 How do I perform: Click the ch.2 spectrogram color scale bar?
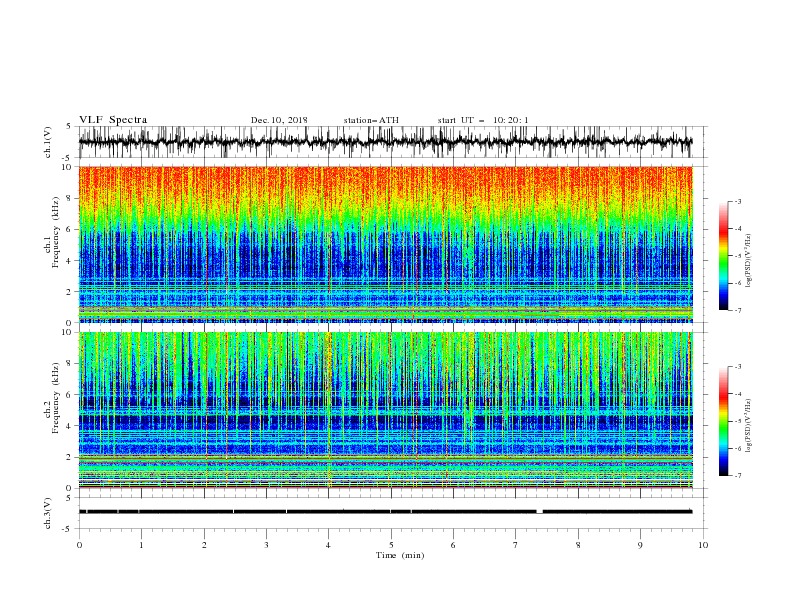(x=723, y=421)
